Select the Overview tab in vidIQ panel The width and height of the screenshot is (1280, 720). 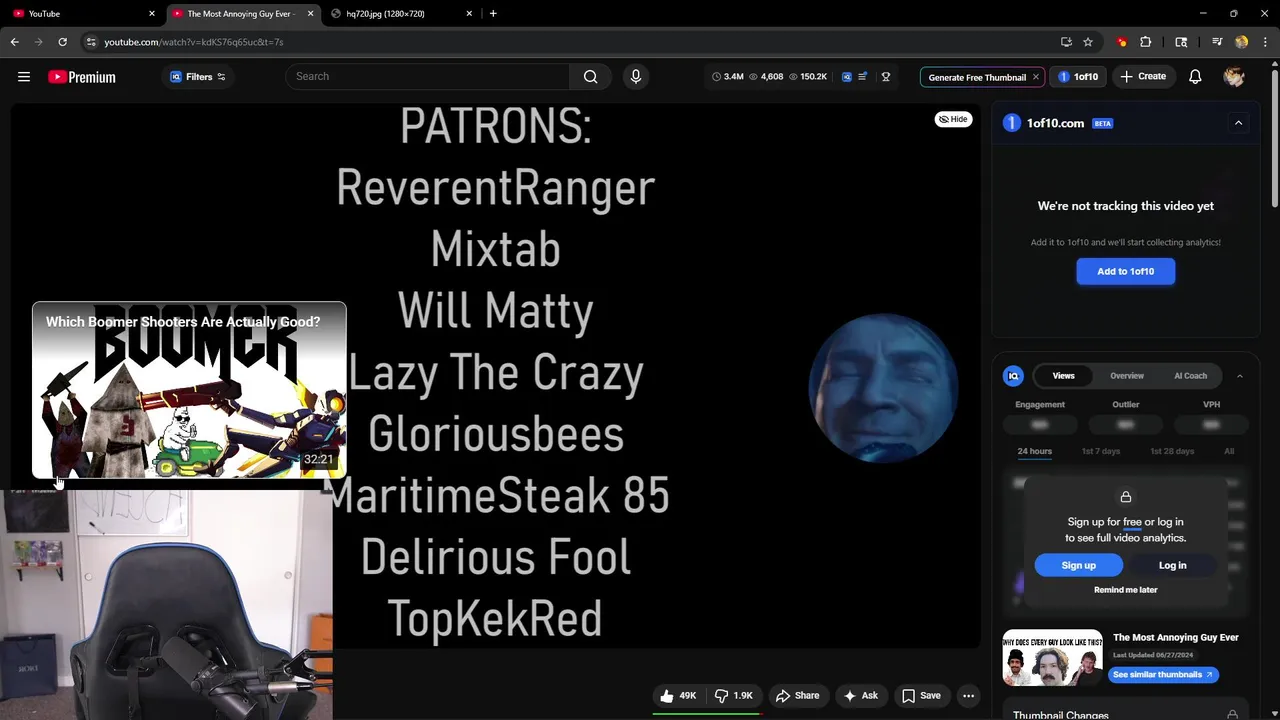click(1127, 376)
